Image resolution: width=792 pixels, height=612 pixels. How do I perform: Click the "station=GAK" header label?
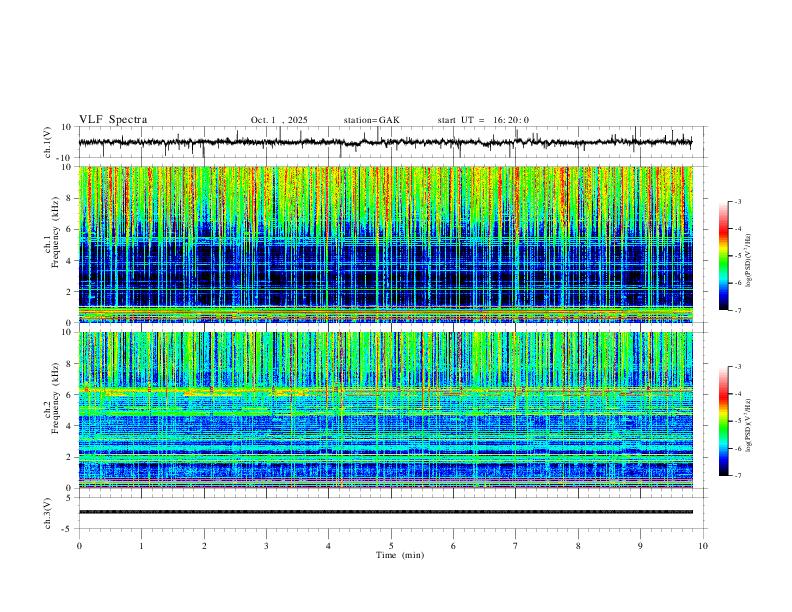(x=371, y=120)
